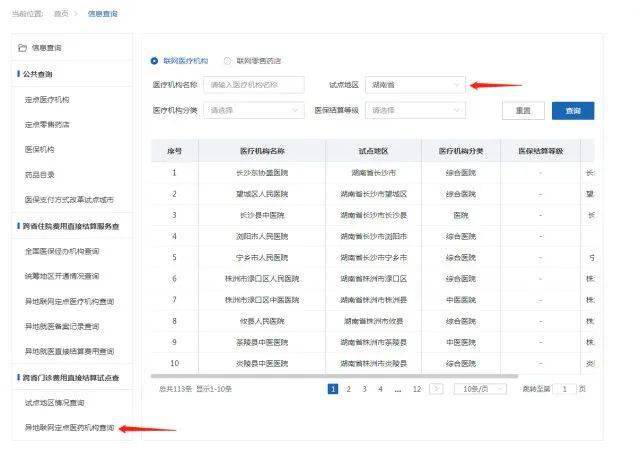Viewport: 640px width, 452px height.
Task: Select the 联网零售药店 radio button
Action: (228, 61)
